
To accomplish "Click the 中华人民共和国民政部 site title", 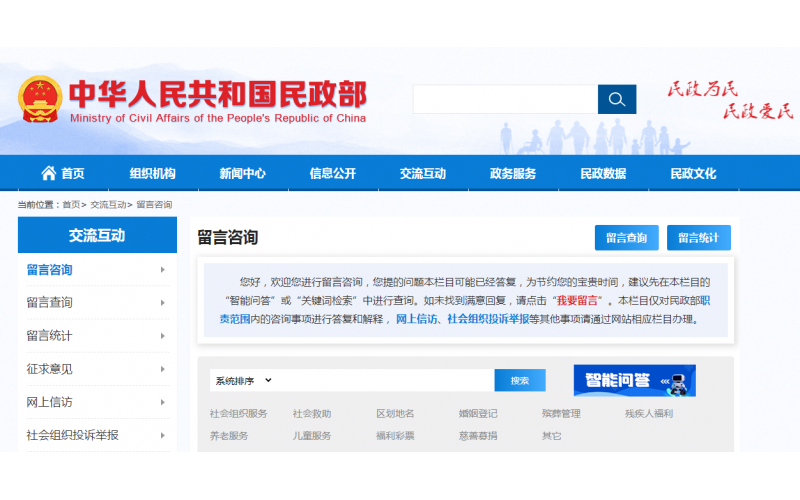I will (x=218, y=94).
